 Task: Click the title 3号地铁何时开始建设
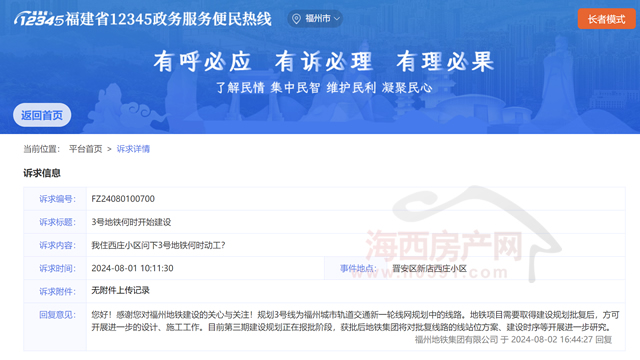click(131, 222)
